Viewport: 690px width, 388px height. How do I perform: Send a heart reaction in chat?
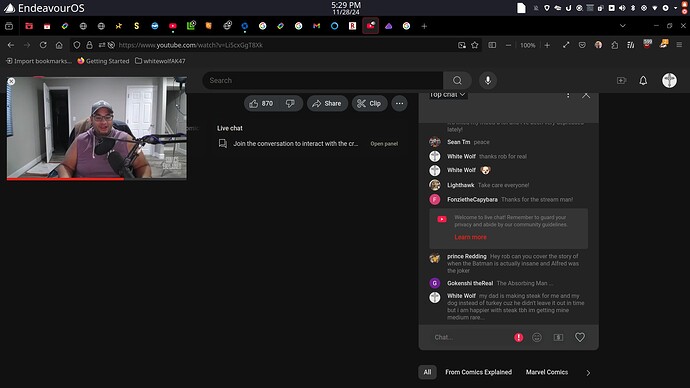coord(580,337)
